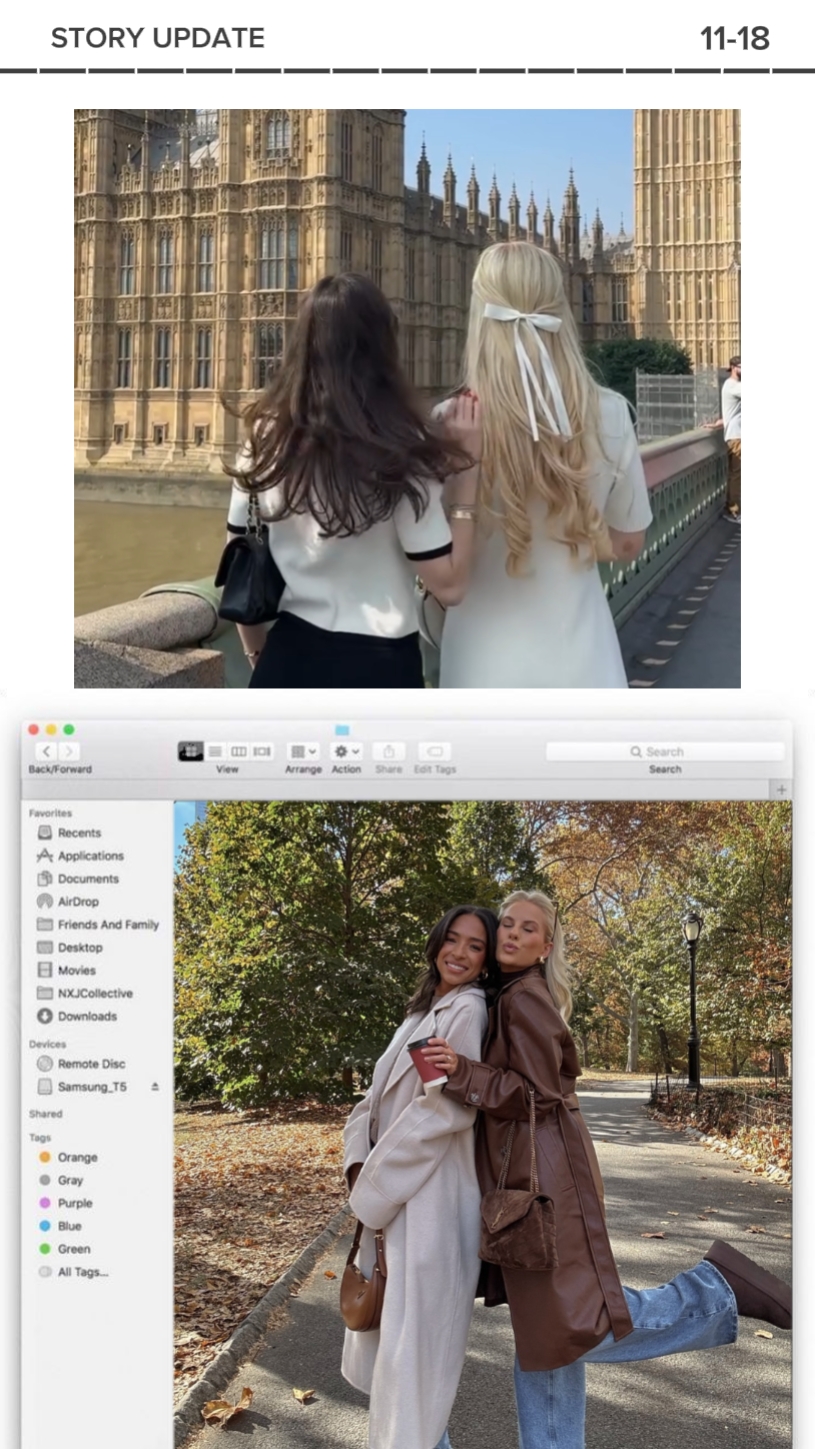Click the Back arrow in Finder toolbar
The width and height of the screenshot is (815, 1449).
(47, 751)
